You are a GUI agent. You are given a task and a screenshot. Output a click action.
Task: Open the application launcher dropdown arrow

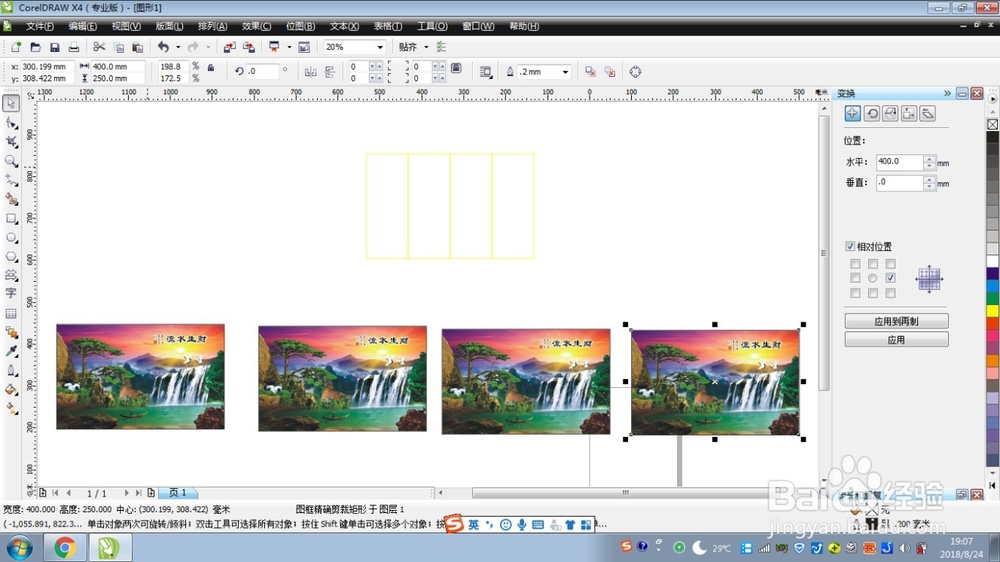289,47
